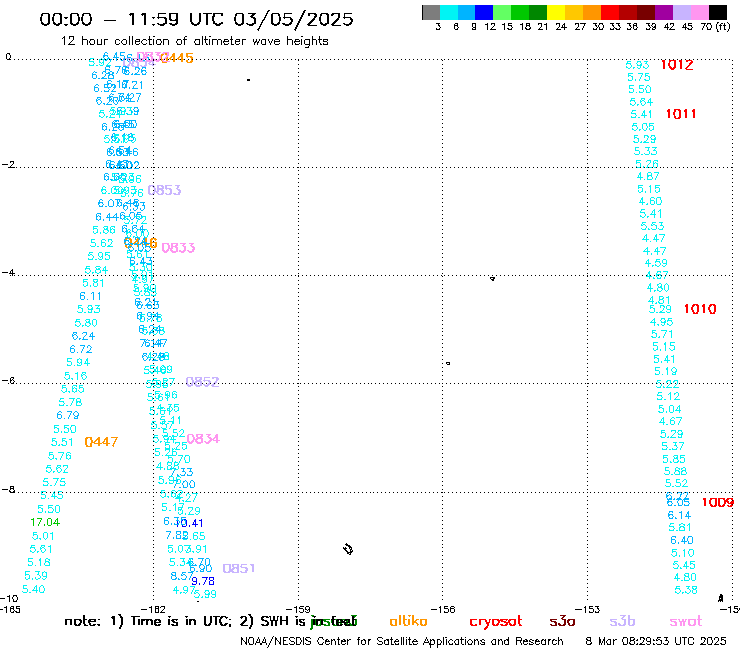Screen dimensions: 740x650
Task: Click the '5.38' value at right bottom
Action: 686,590
